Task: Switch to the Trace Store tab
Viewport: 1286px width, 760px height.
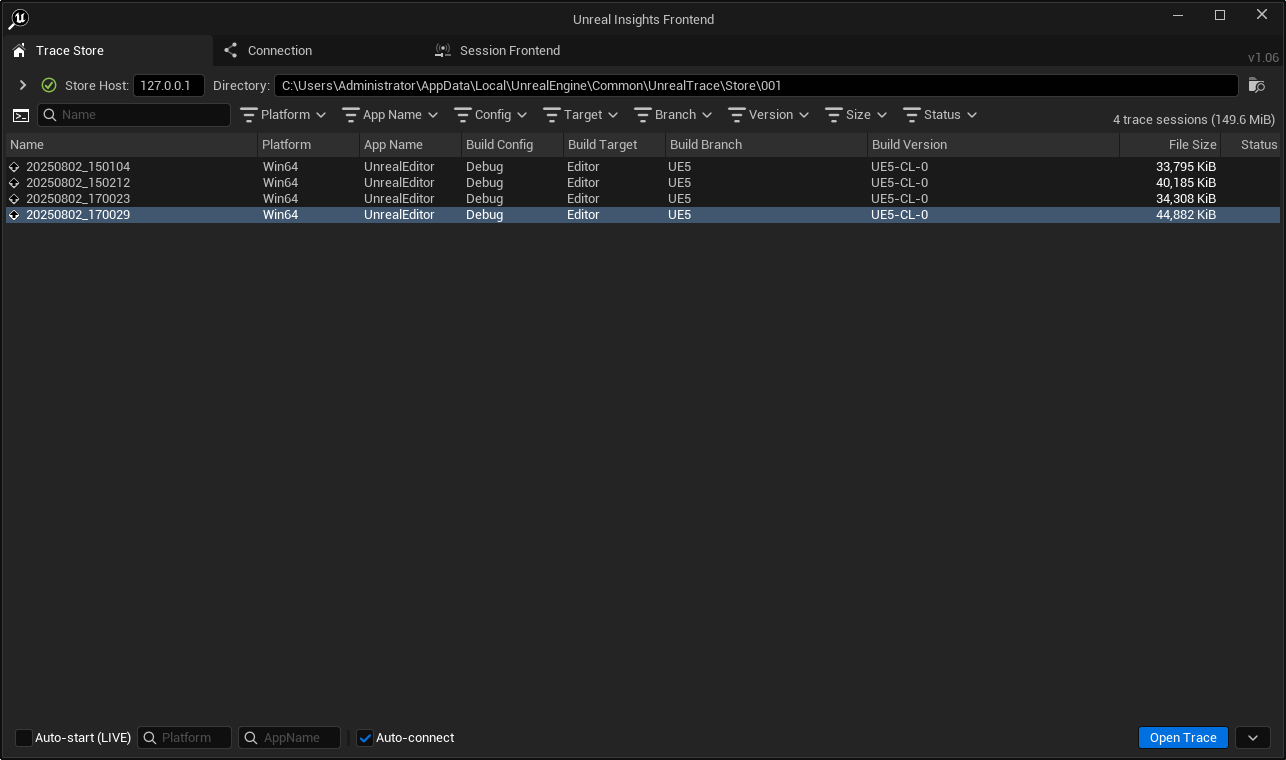Action: tap(106, 50)
